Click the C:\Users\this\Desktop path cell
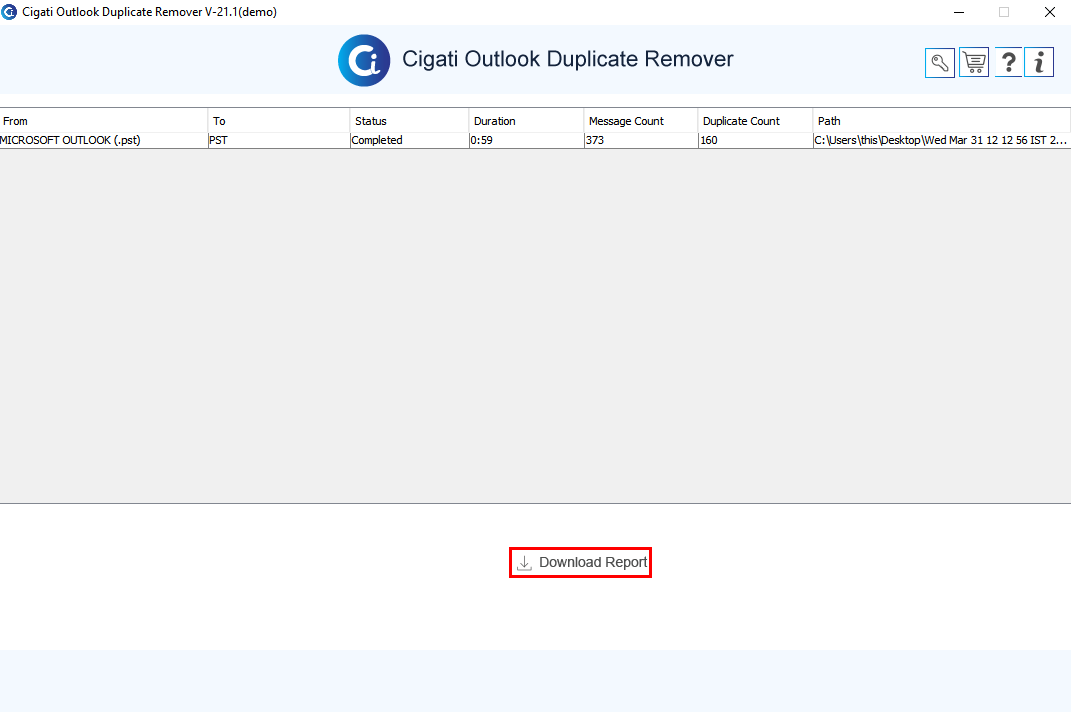The image size is (1071, 712). 941,140
